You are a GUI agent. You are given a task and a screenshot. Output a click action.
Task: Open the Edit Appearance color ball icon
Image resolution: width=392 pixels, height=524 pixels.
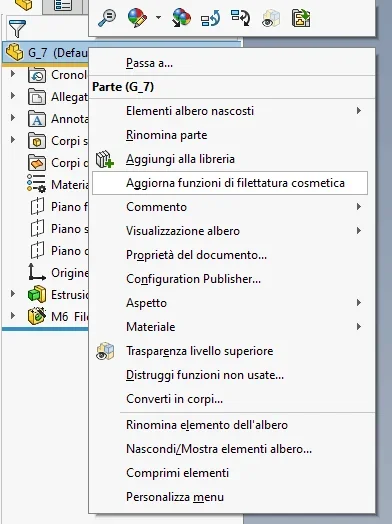137,18
